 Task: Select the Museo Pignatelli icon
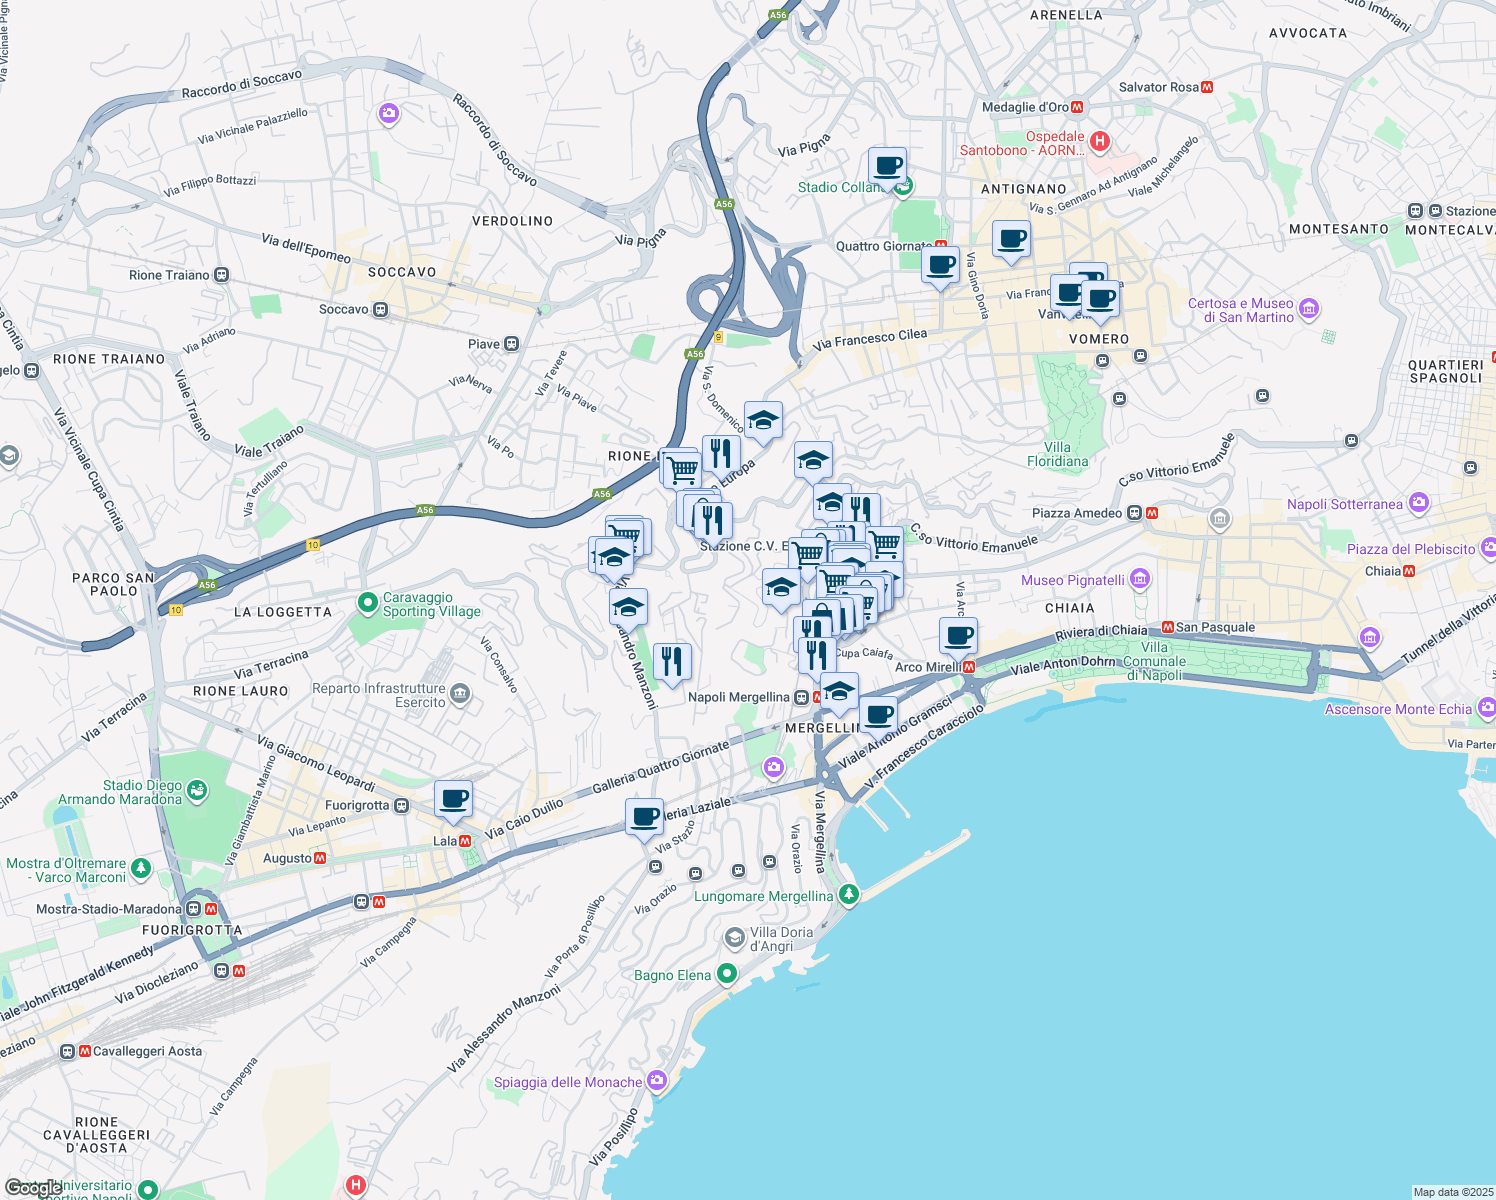click(x=1140, y=580)
